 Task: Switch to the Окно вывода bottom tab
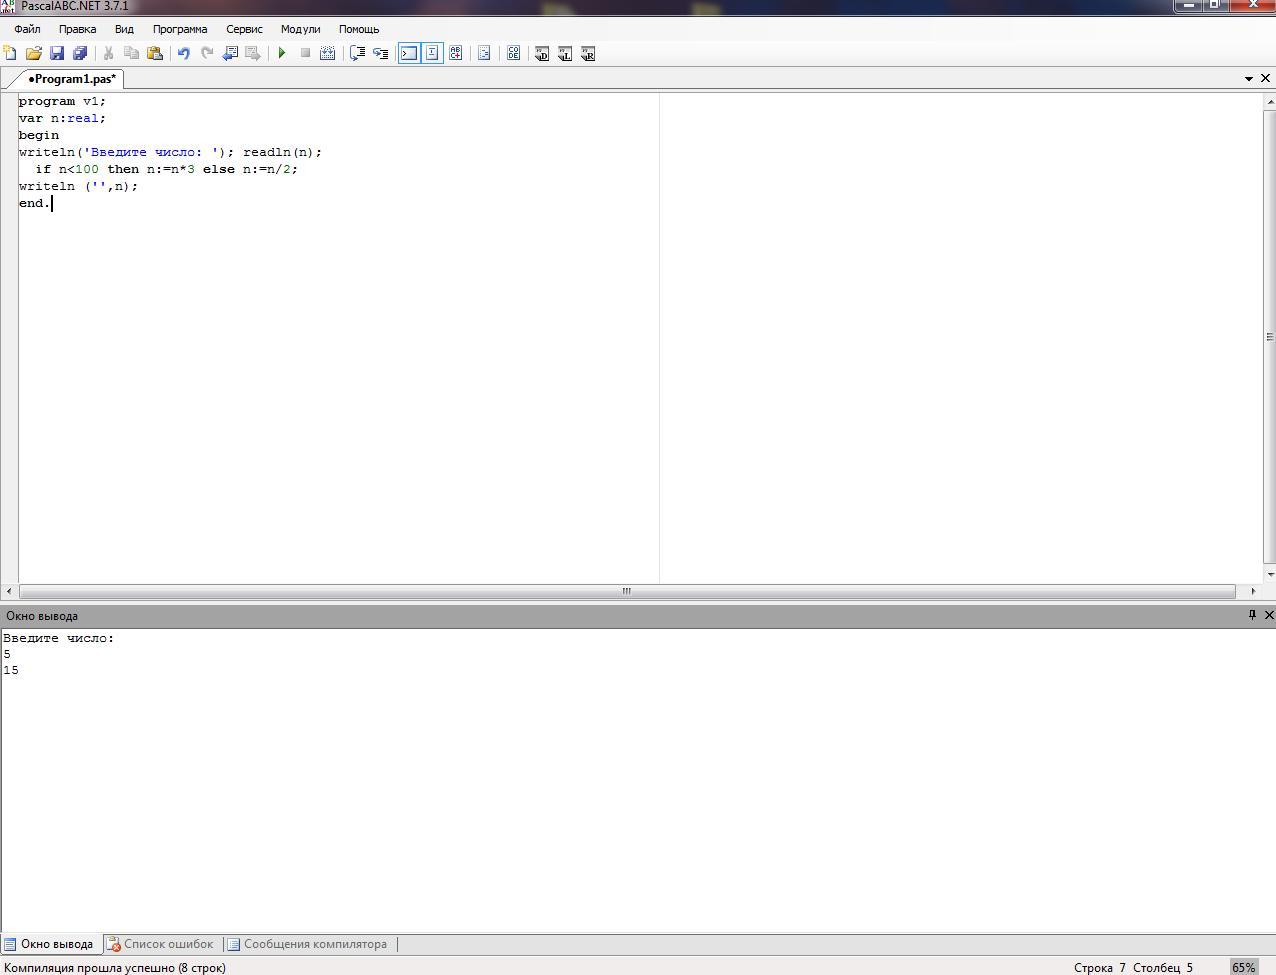49,944
